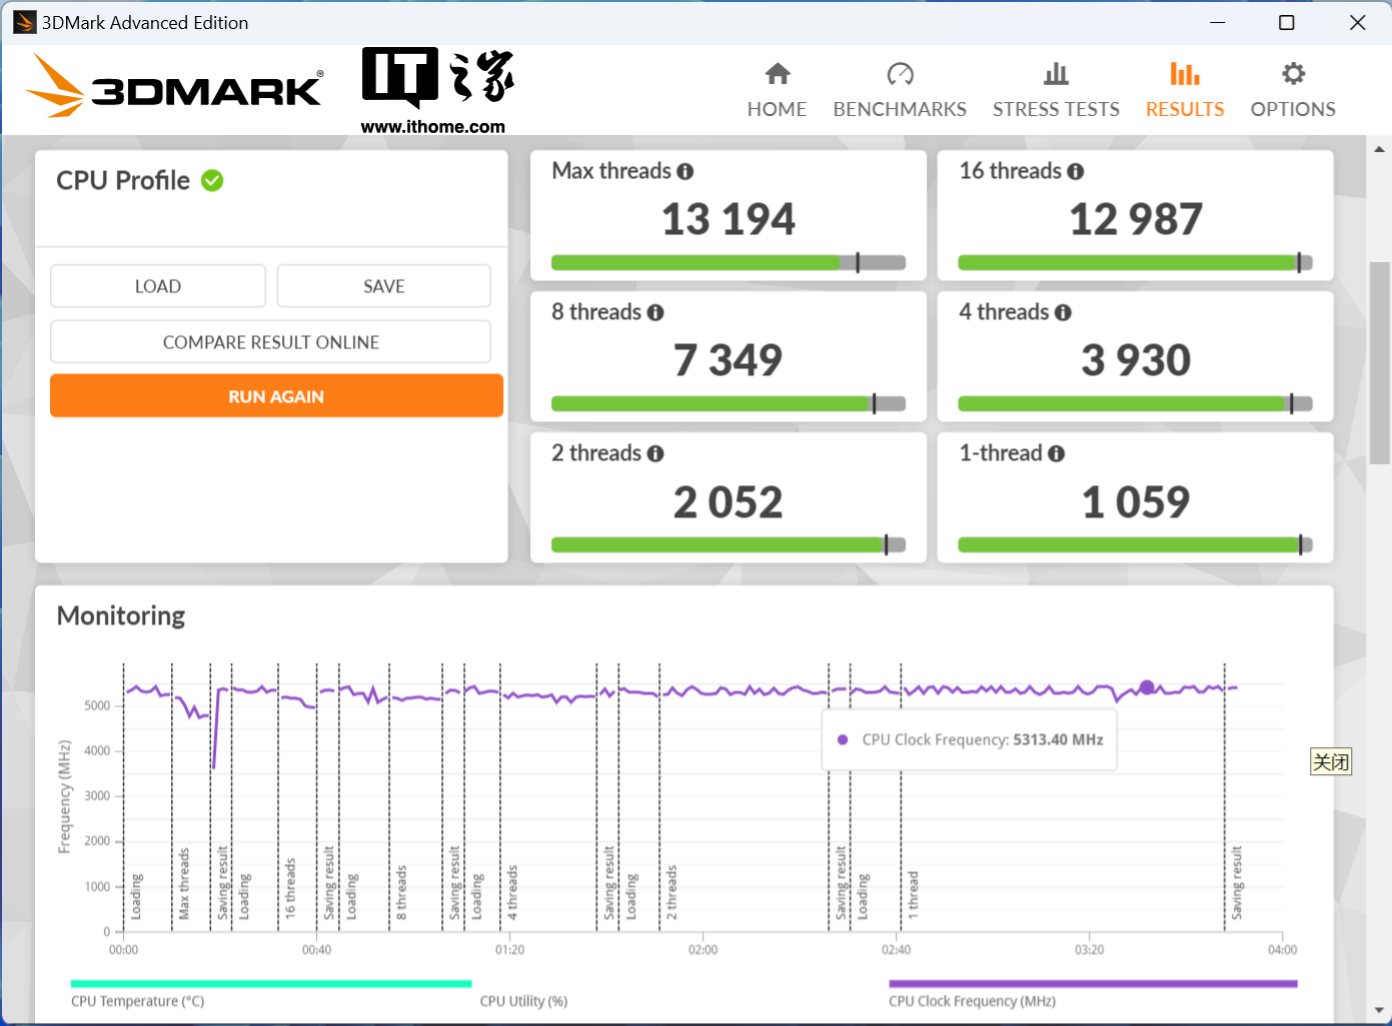Click info icon beside 16 threads
The height and width of the screenshot is (1026, 1392).
[1075, 172]
